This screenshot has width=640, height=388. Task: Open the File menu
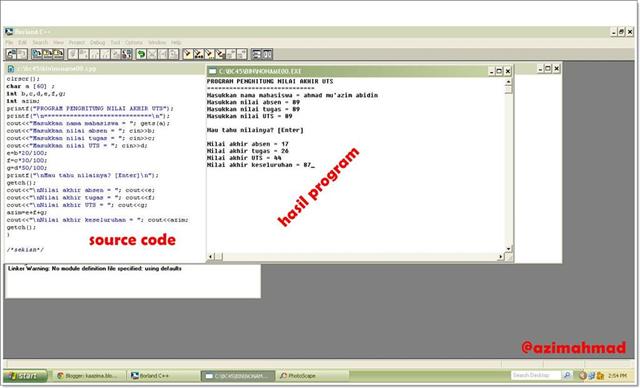click(x=9, y=42)
